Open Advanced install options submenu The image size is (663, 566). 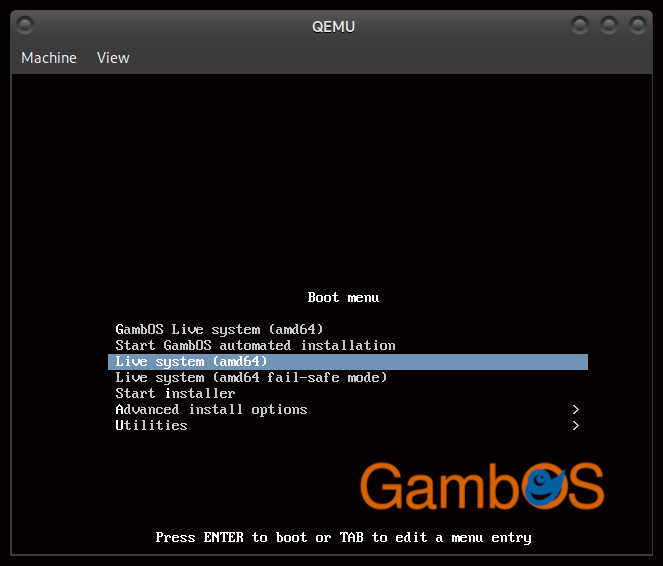click(x=211, y=409)
